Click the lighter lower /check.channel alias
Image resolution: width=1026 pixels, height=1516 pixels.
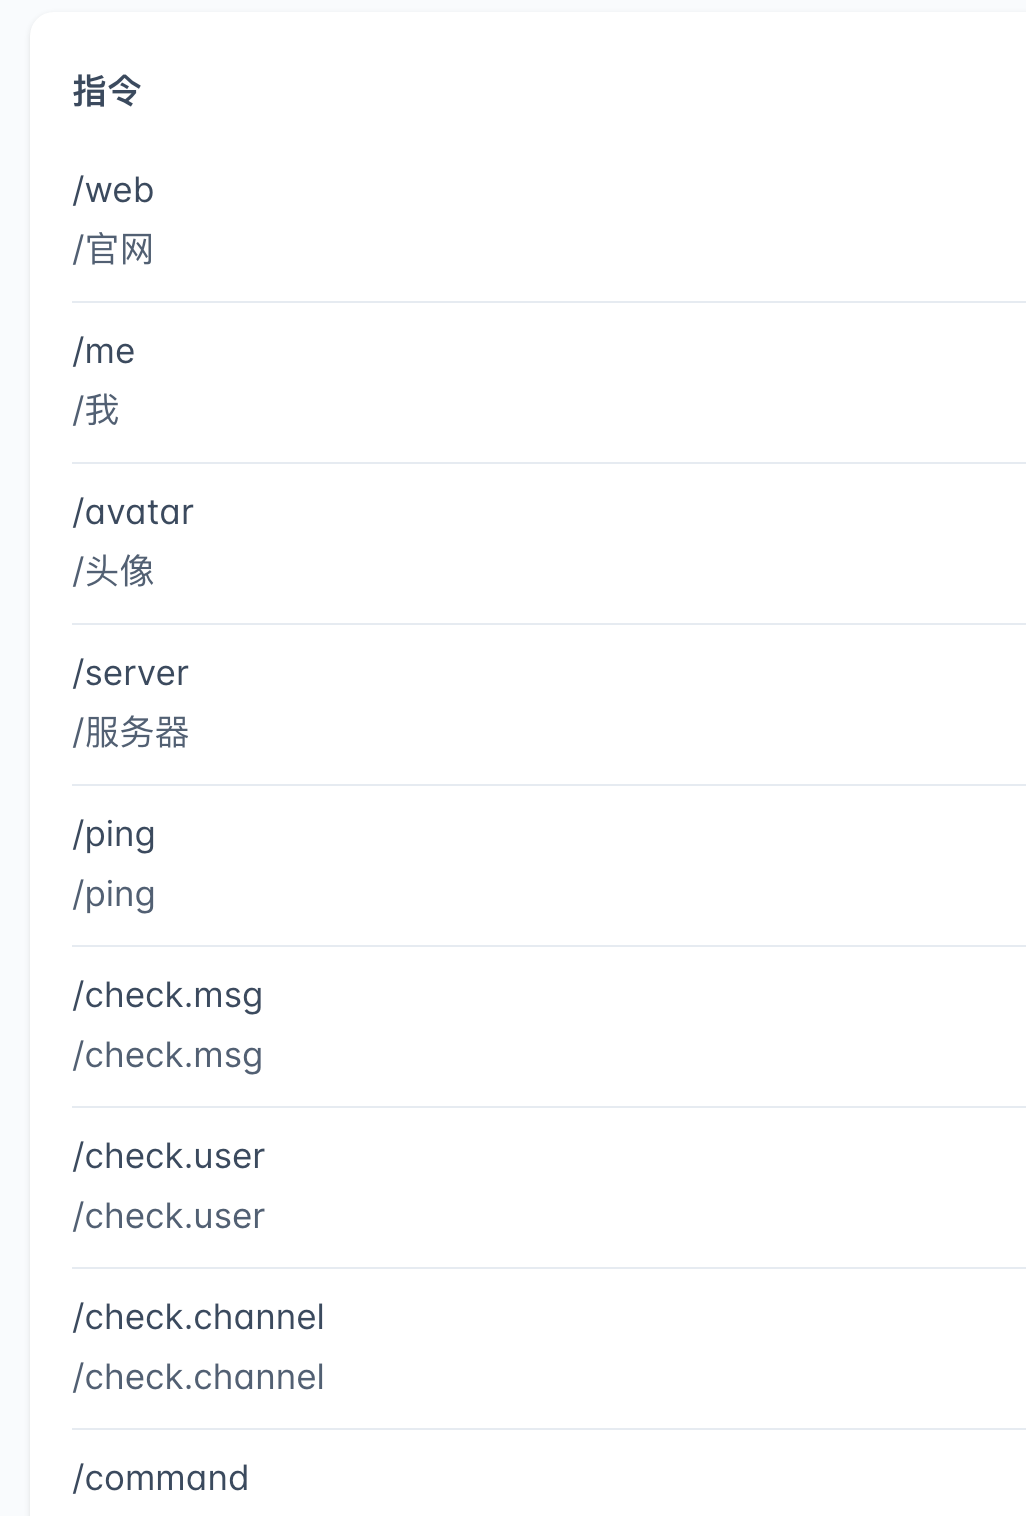click(198, 1378)
